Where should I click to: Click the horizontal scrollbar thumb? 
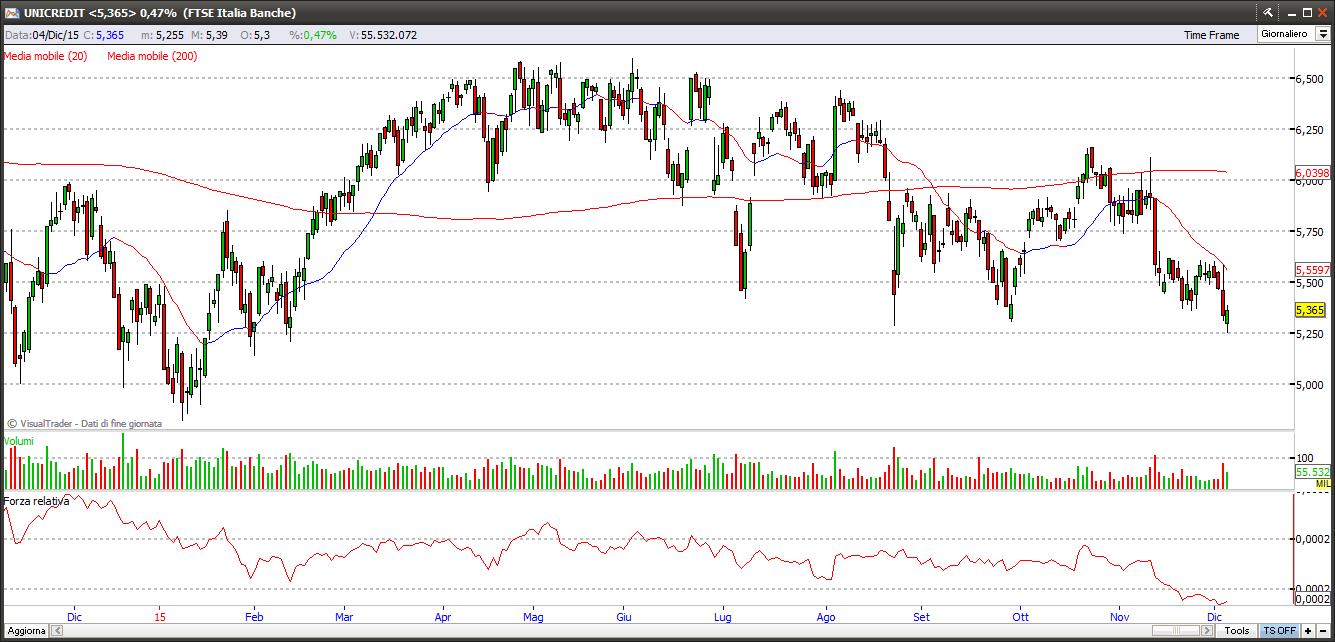tap(1176, 630)
